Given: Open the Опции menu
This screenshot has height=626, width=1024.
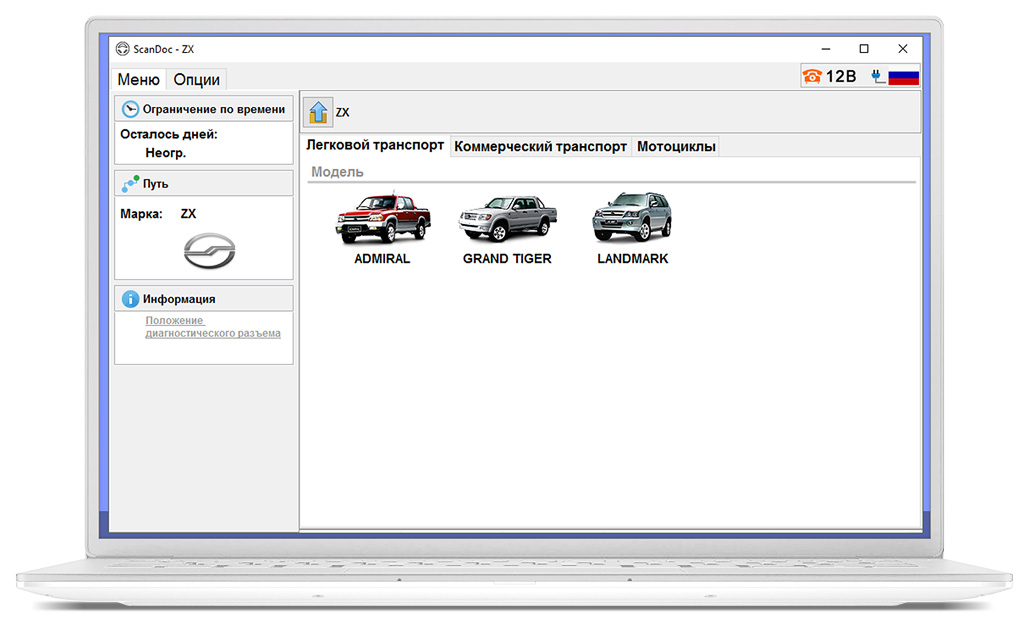Looking at the screenshot, I should coord(197,80).
